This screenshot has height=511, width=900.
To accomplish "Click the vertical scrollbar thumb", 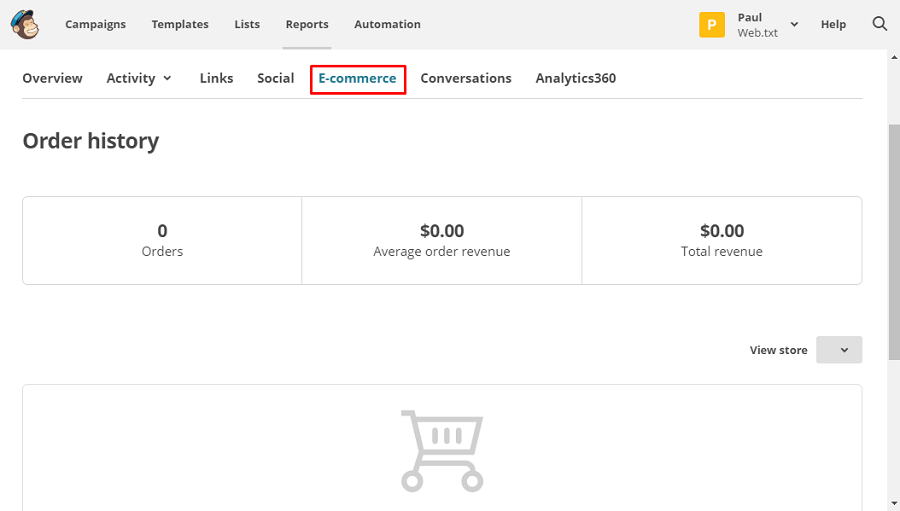I will [x=894, y=242].
